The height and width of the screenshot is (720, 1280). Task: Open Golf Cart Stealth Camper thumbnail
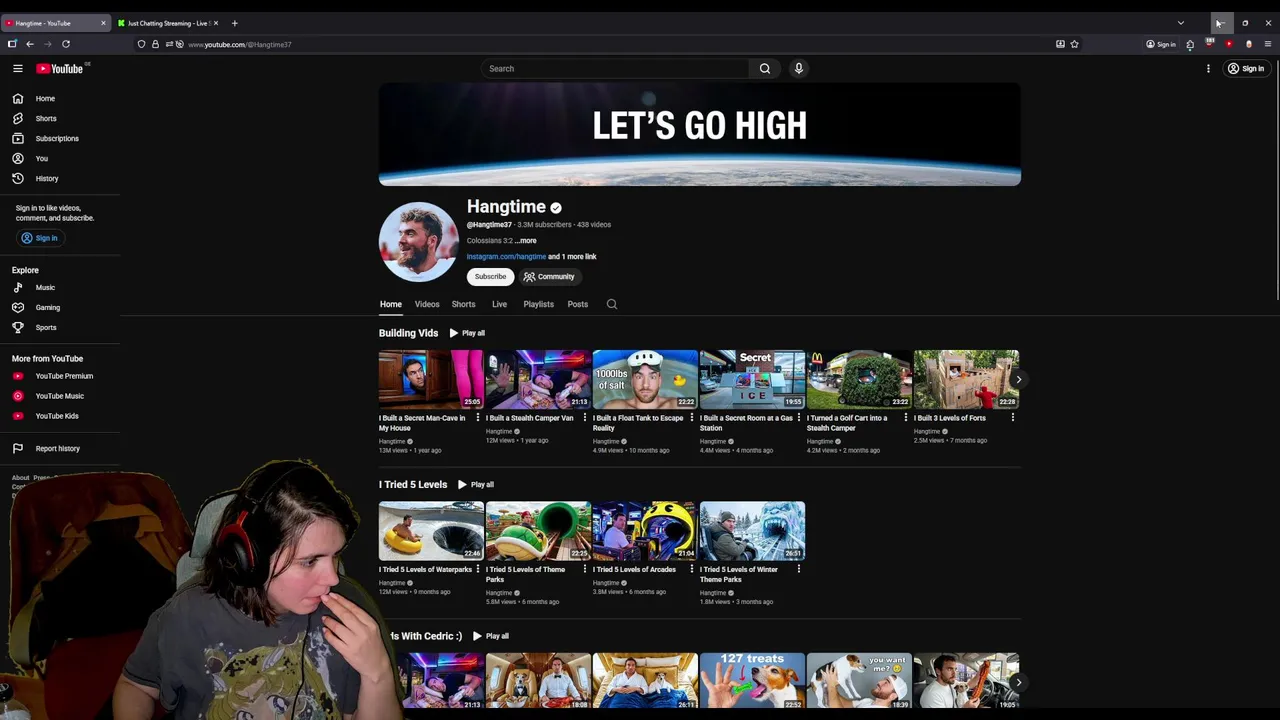[x=859, y=379]
